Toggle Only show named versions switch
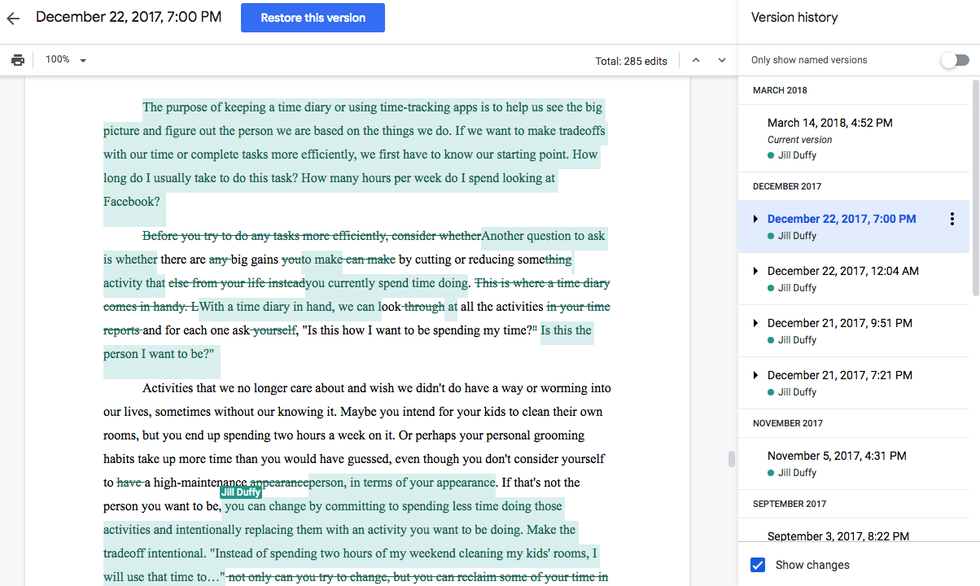980x586 pixels. [955, 60]
